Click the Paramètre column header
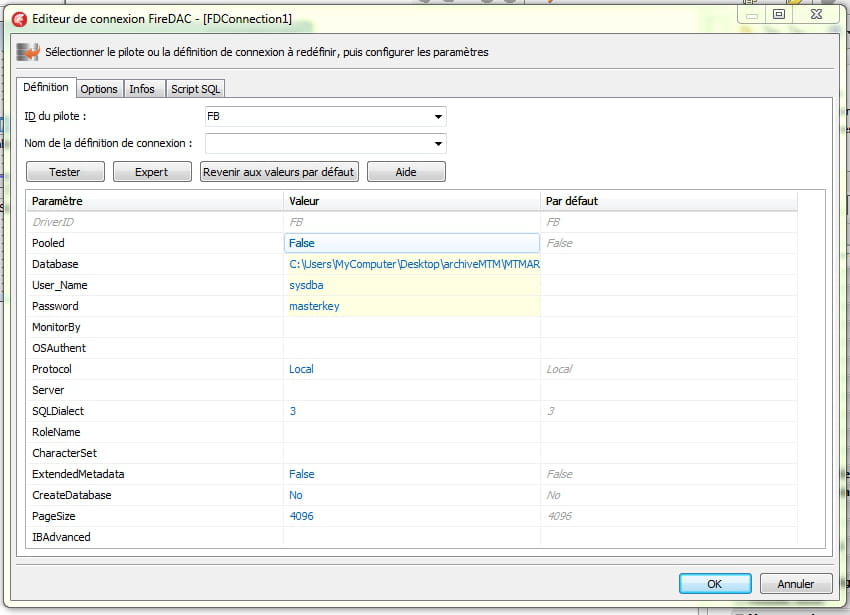850x615 pixels. point(154,201)
